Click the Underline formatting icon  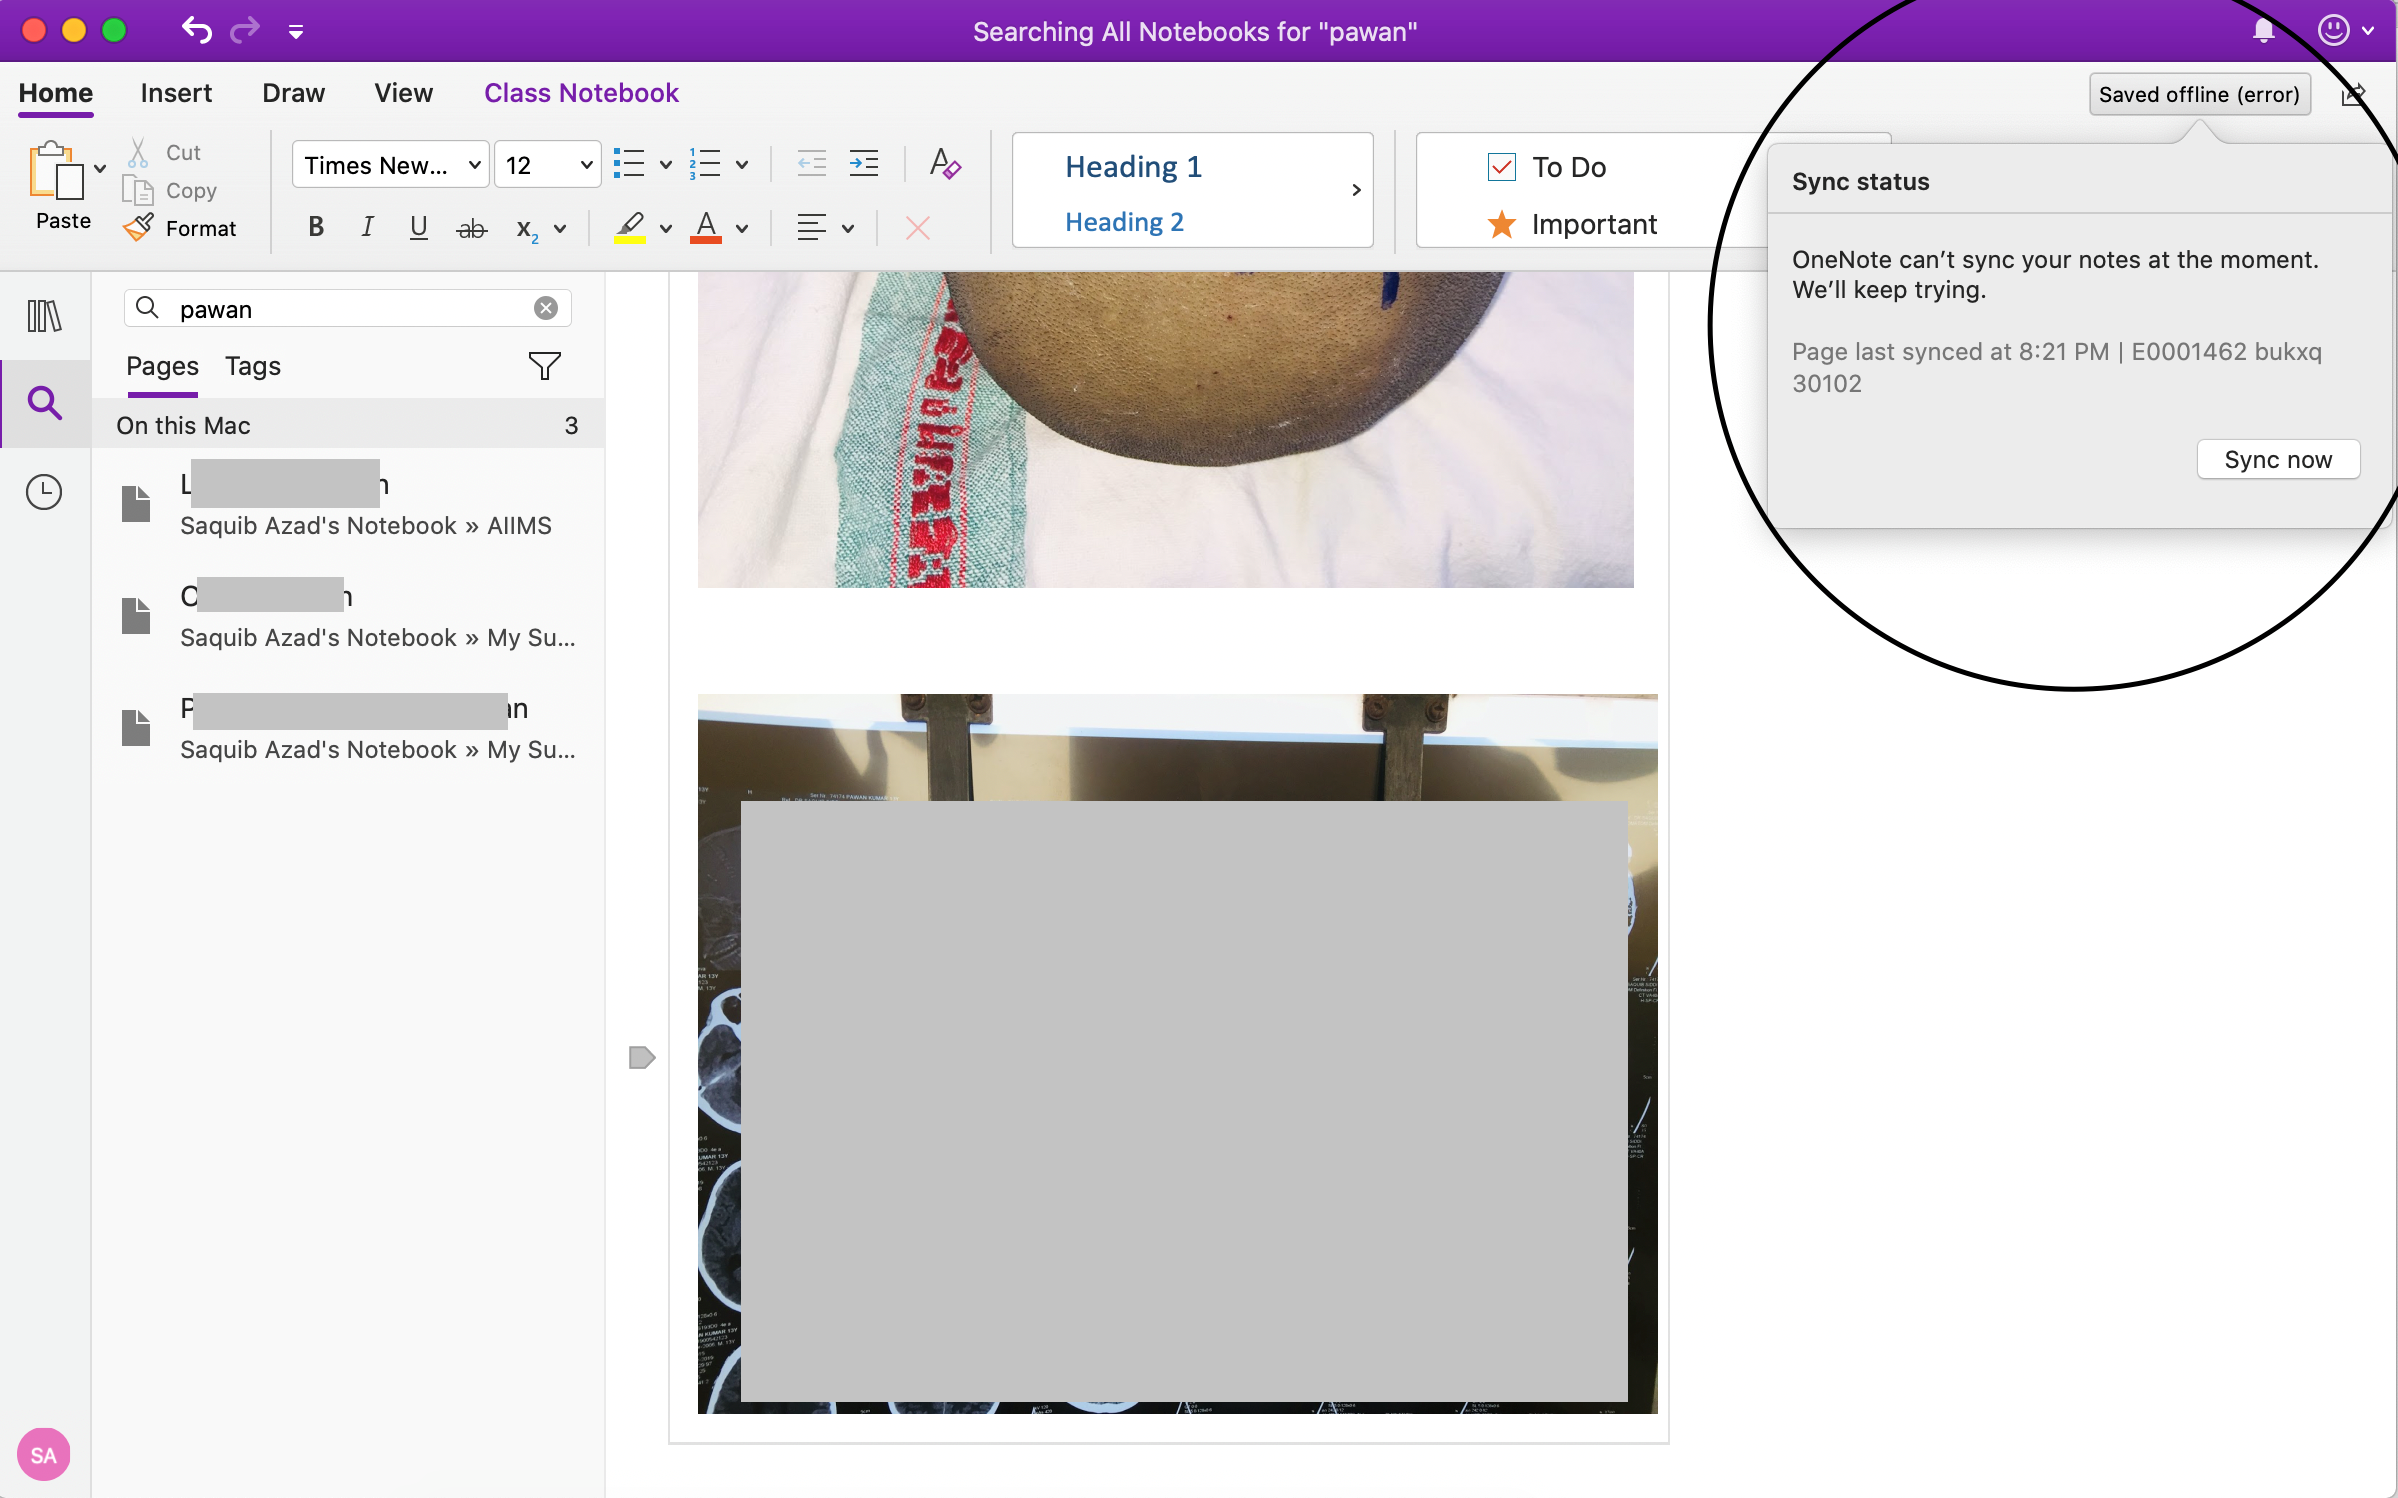(421, 230)
